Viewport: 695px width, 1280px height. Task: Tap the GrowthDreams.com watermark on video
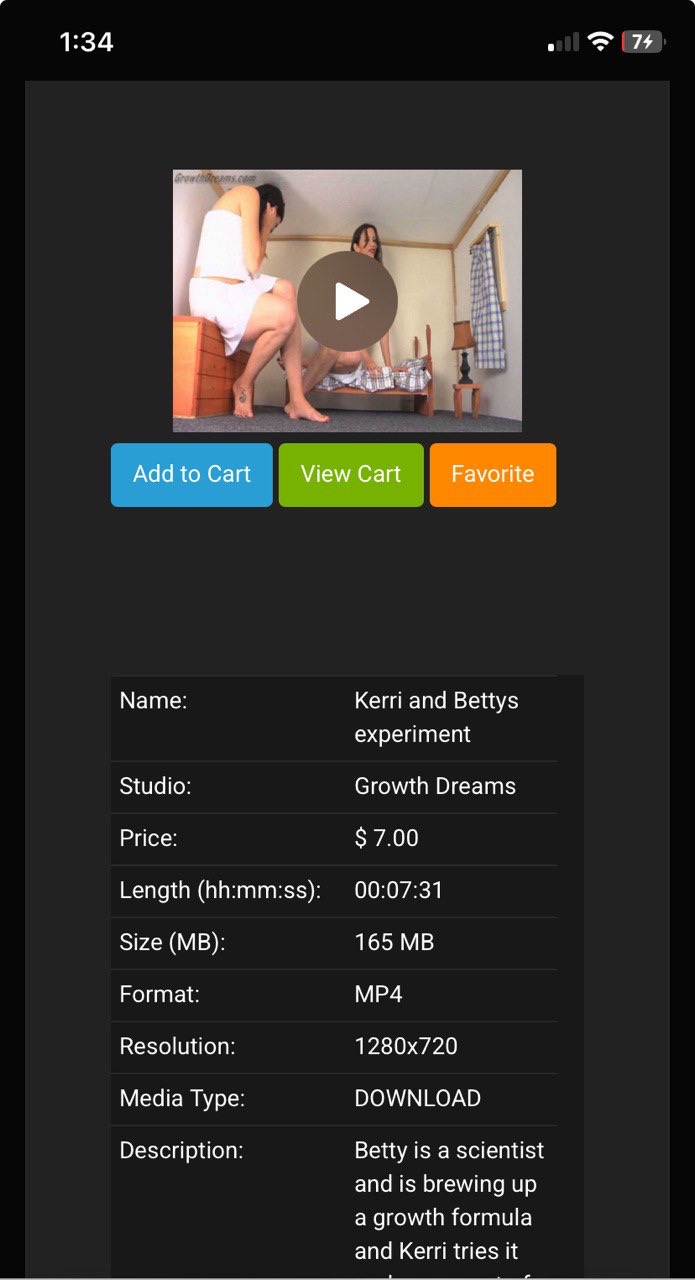pos(215,178)
